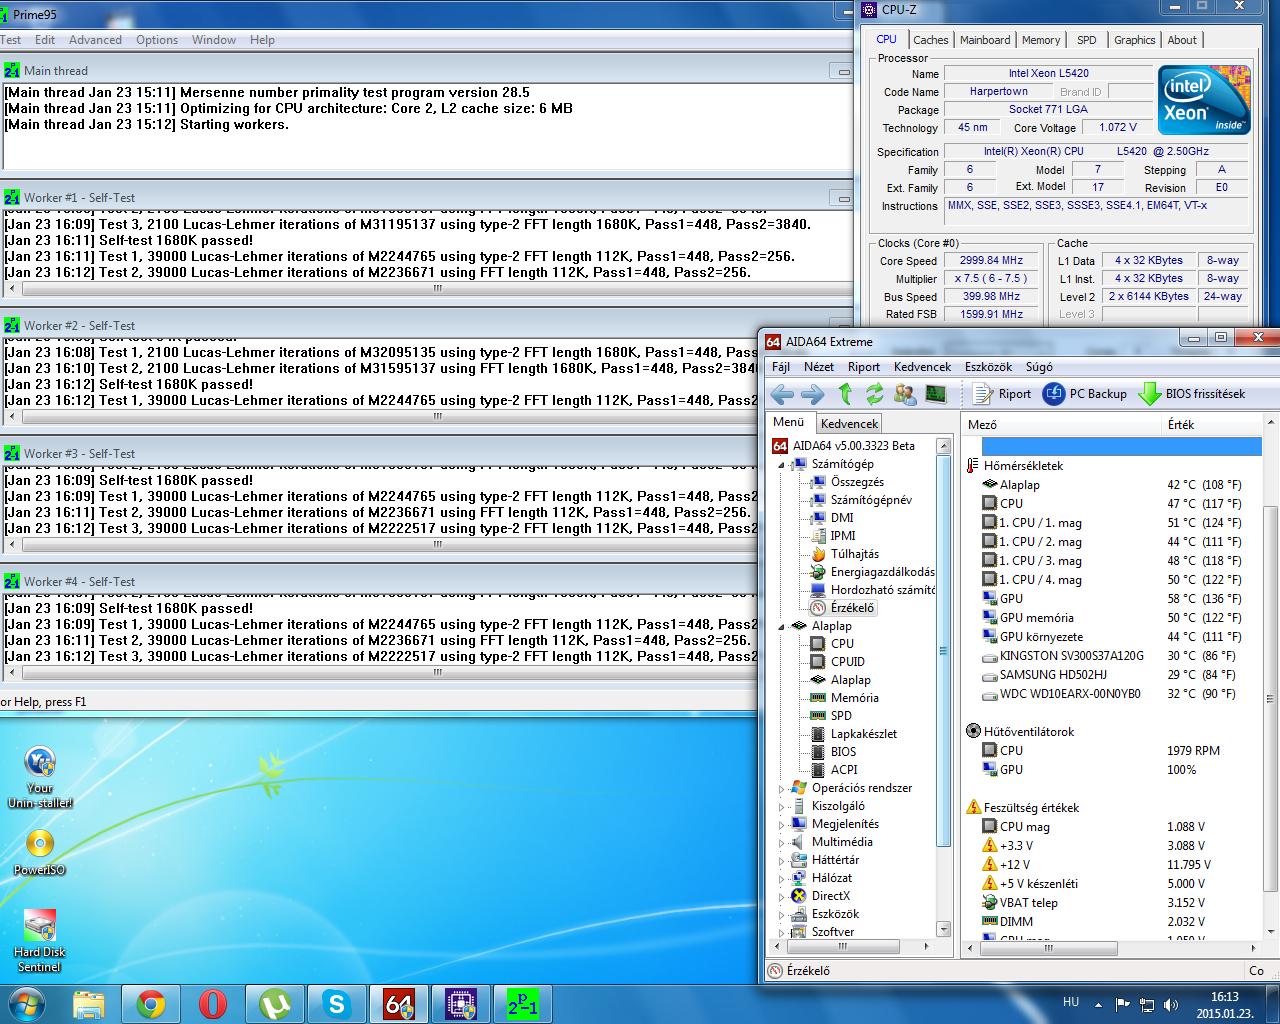Open Advanced menu in Prime95
Screen dimensions: 1280x1024
pyautogui.click(x=95, y=40)
